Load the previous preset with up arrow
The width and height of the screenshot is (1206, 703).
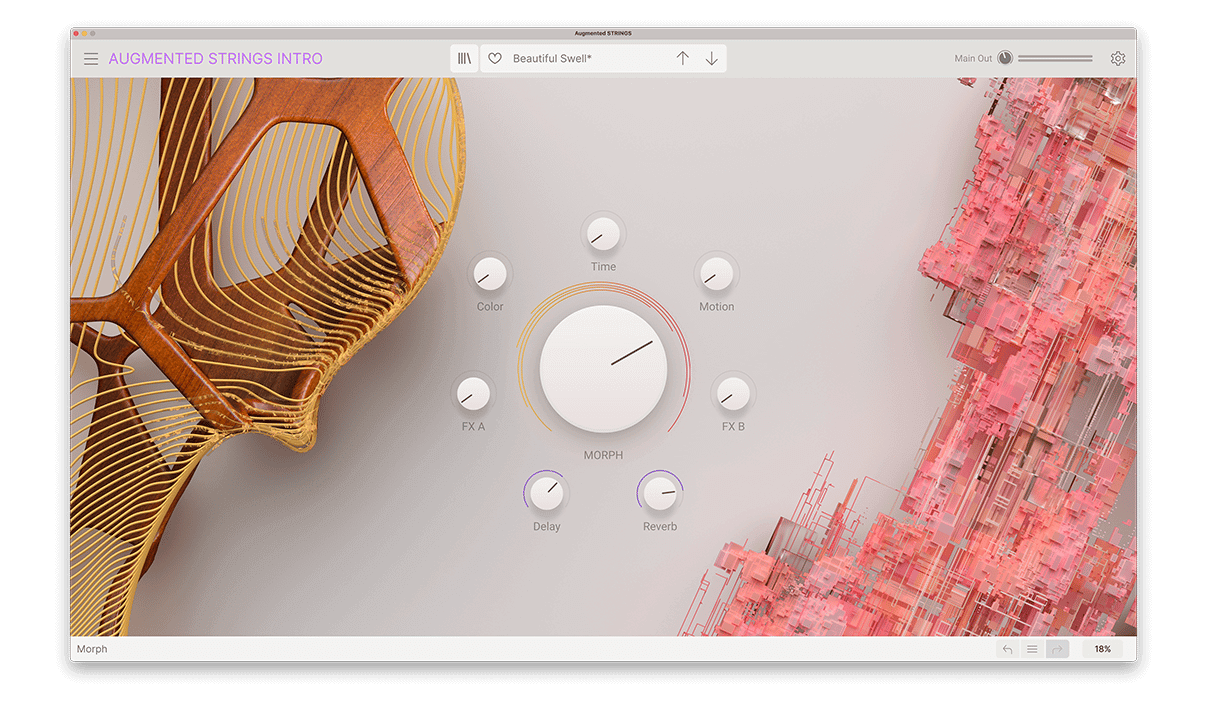point(683,58)
